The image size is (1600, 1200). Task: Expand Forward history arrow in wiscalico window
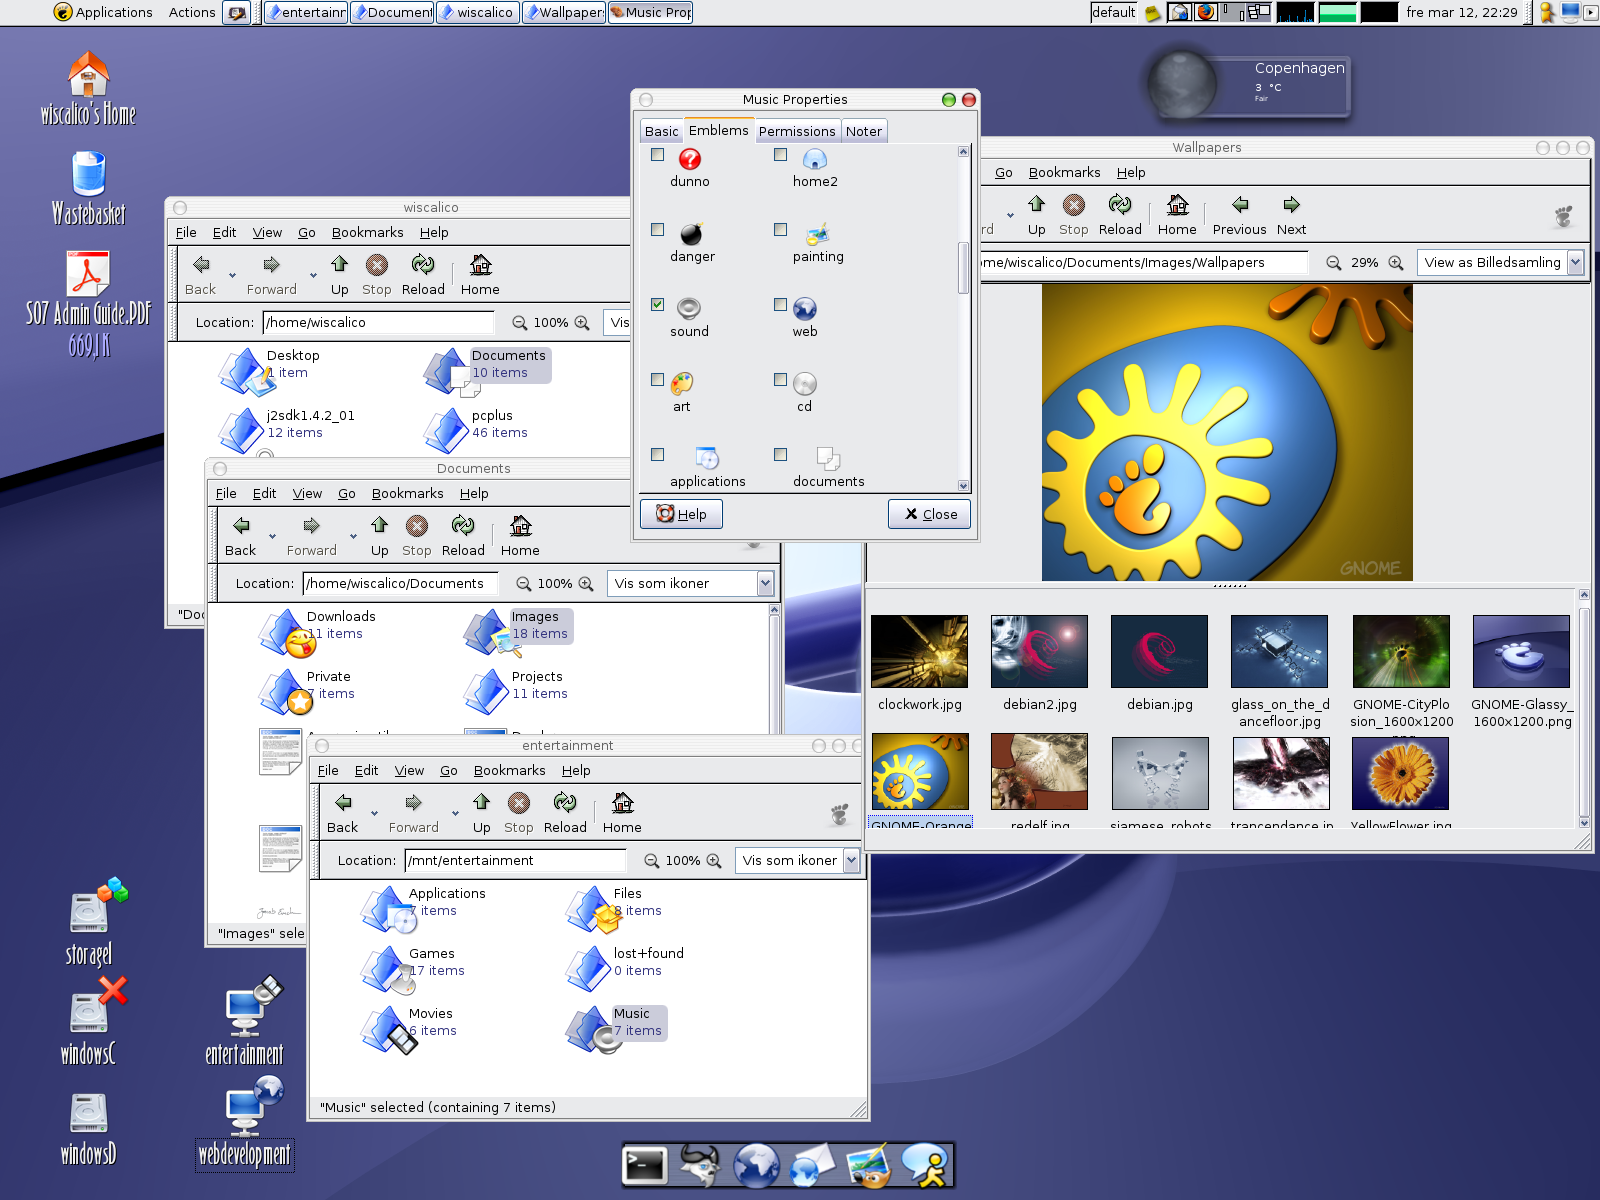click(x=313, y=275)
